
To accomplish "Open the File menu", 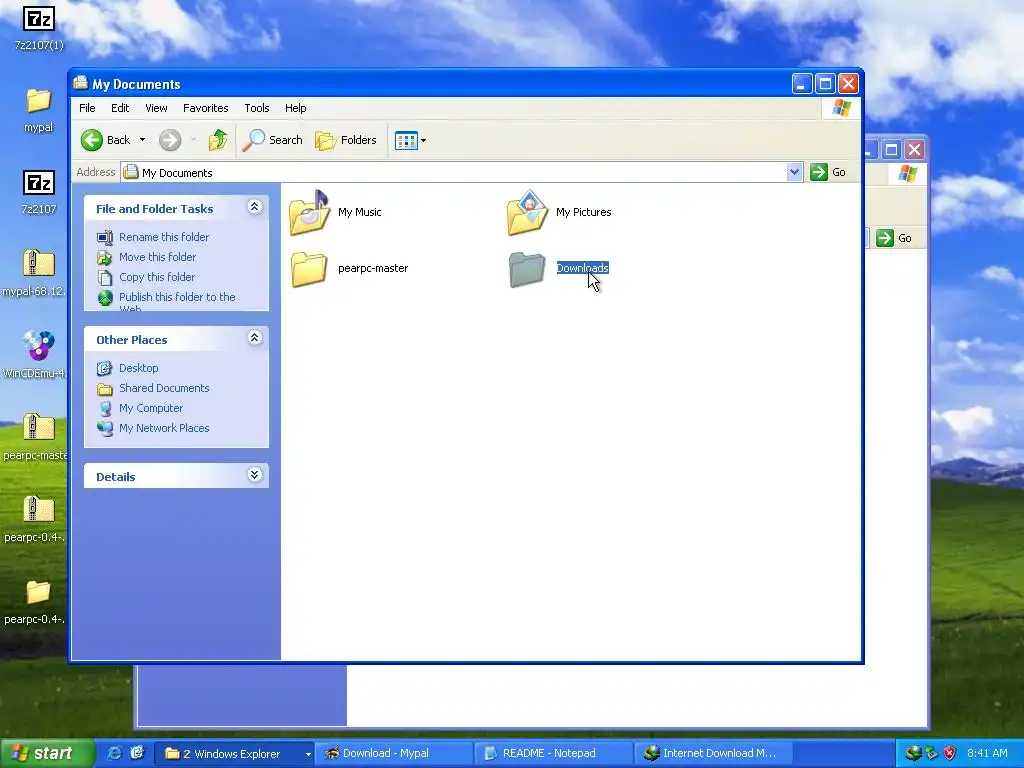I will (87, 108).
